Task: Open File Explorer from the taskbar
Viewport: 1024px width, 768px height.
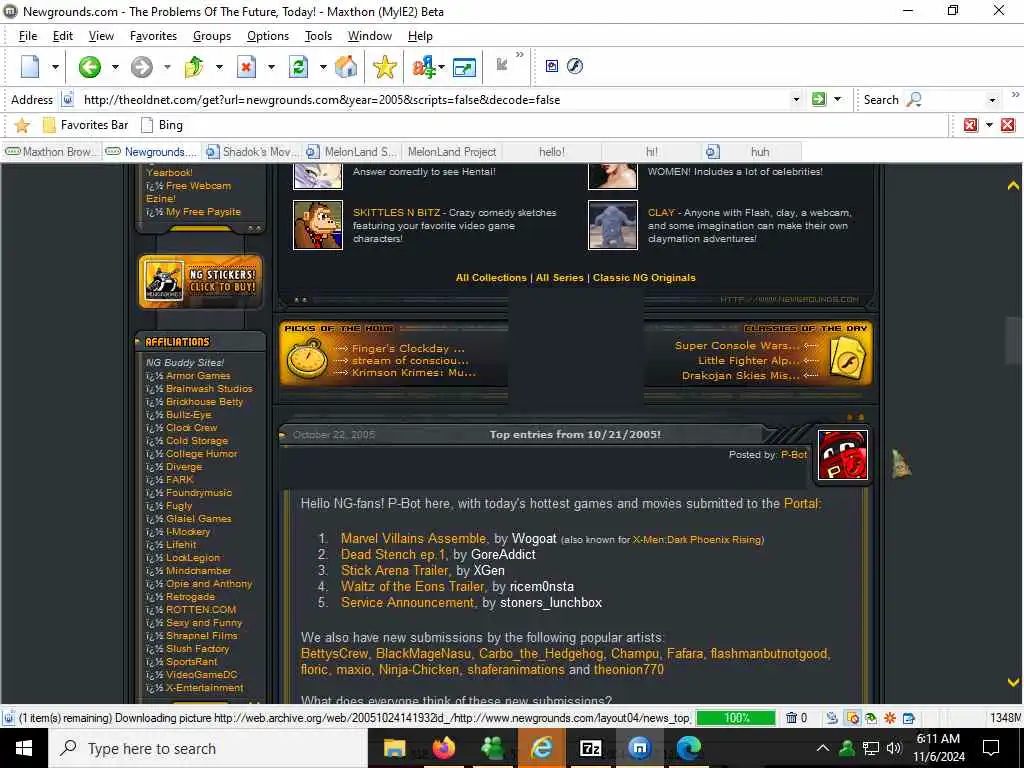Action: [x=394, y=748]
